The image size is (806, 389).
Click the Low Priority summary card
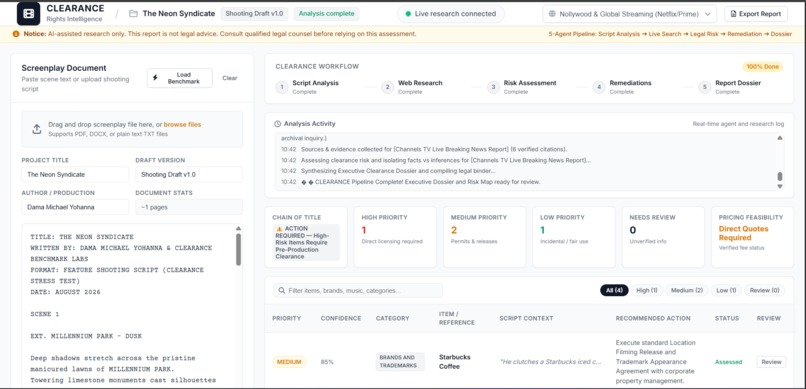pyautogui.click(x=574, y=237)
